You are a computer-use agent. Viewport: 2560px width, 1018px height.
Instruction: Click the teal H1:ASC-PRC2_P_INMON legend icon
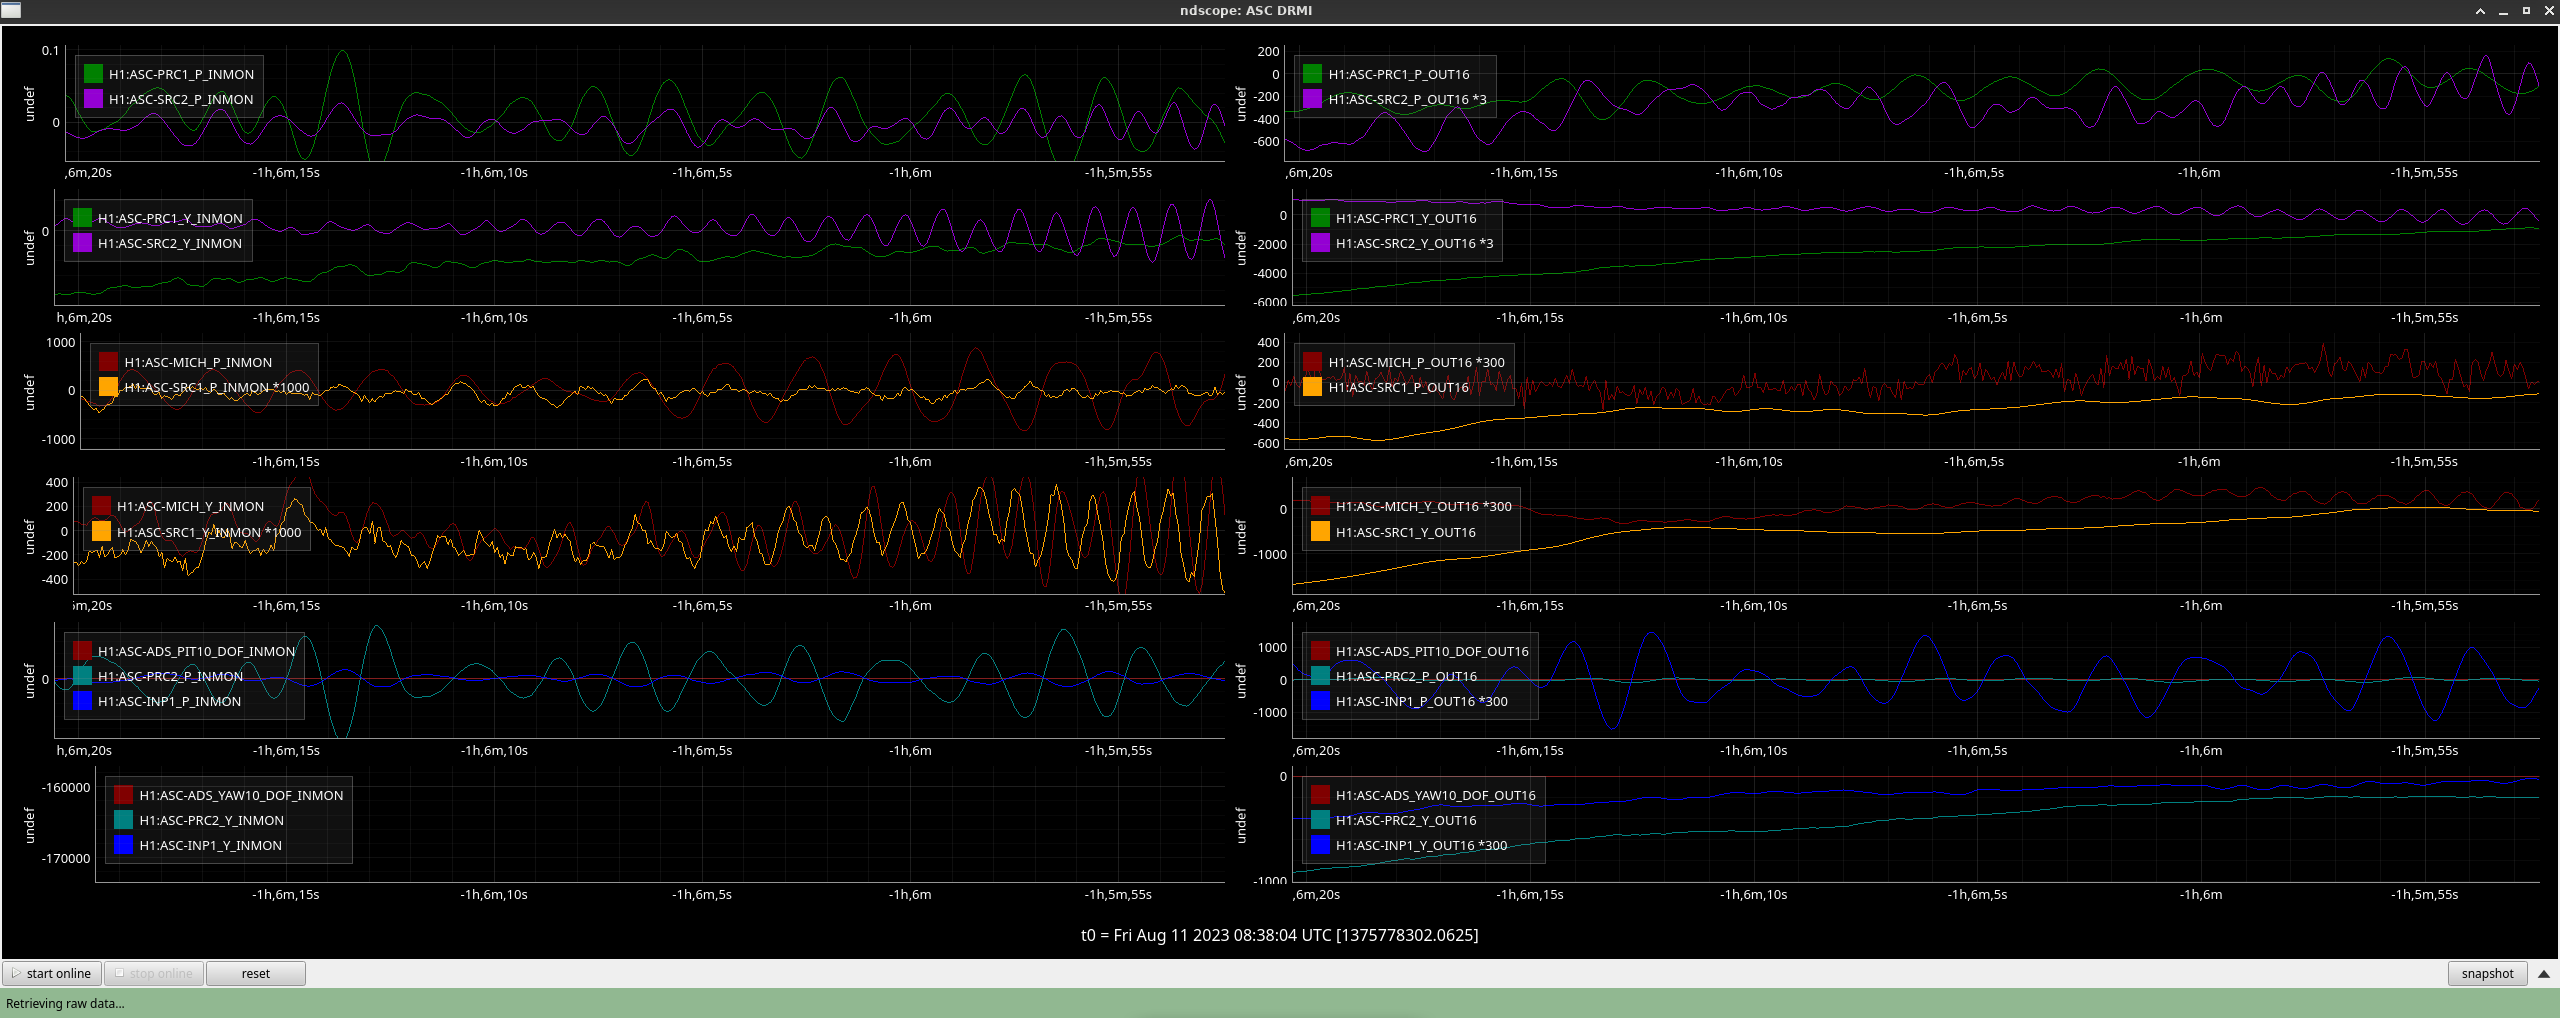pyautogui.click(x=83, y=676)
